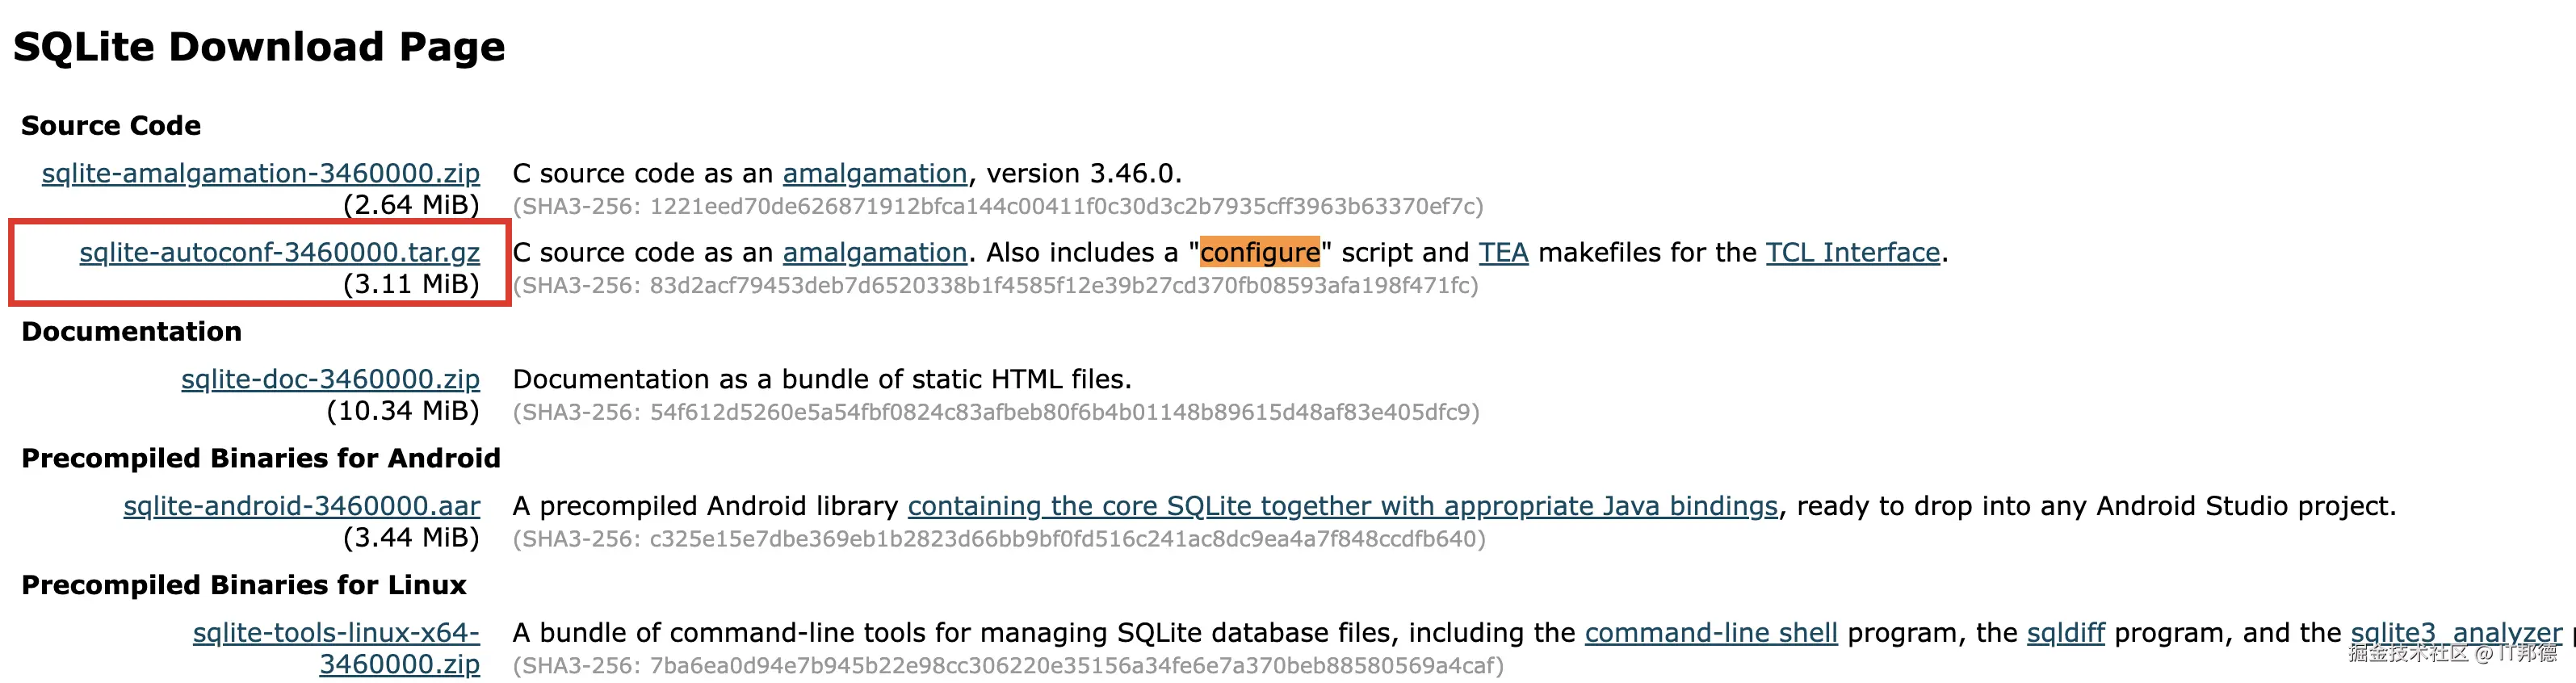Download sqlite-doc-3460000.zip documentation bundle
The width and height of the screenshot is (2576, 683).
tap(330, 380)
